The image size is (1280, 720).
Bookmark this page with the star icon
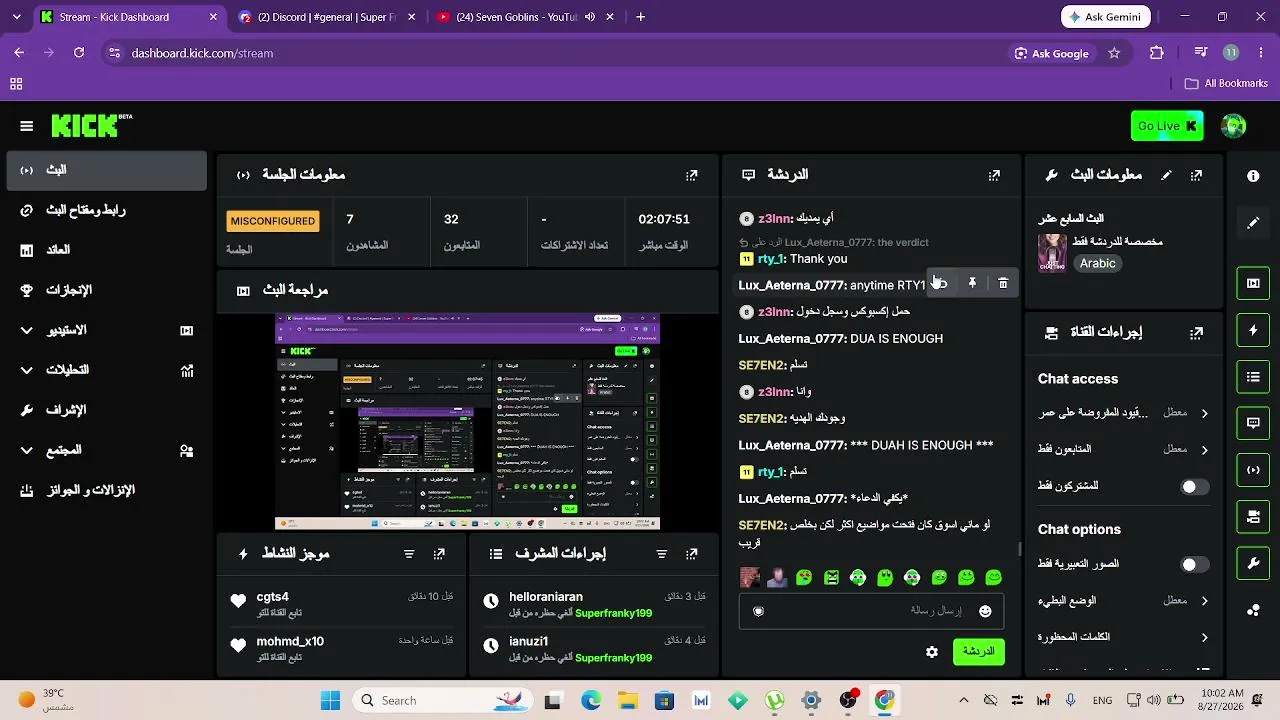(x=1114, y=53)
